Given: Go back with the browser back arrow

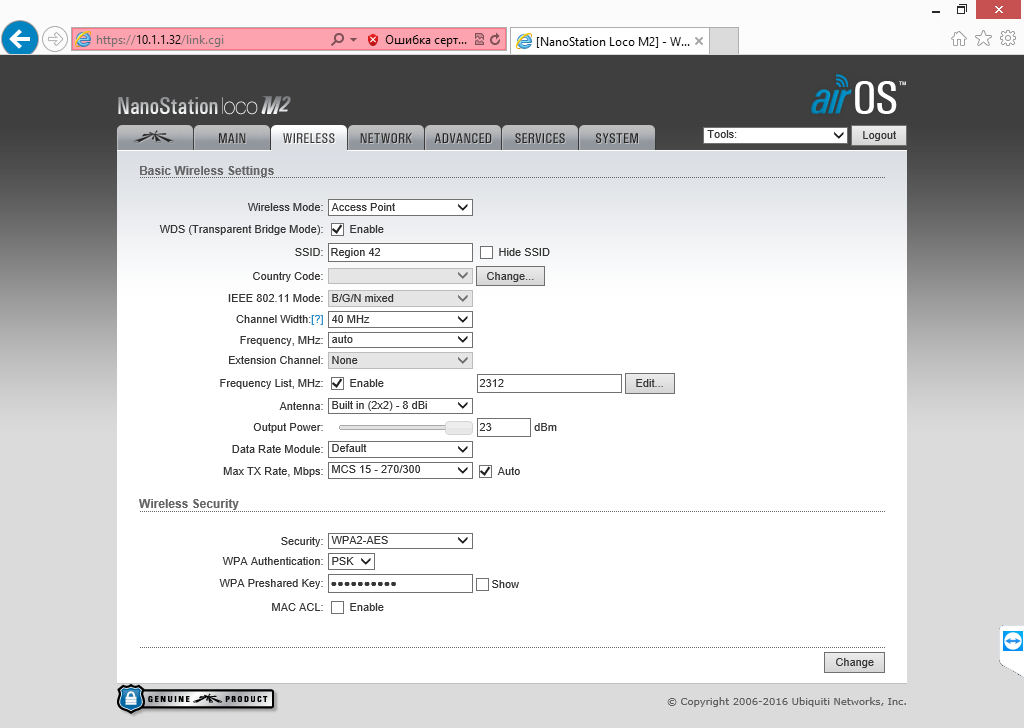Looking at the screenshot, I should (20, 39).
